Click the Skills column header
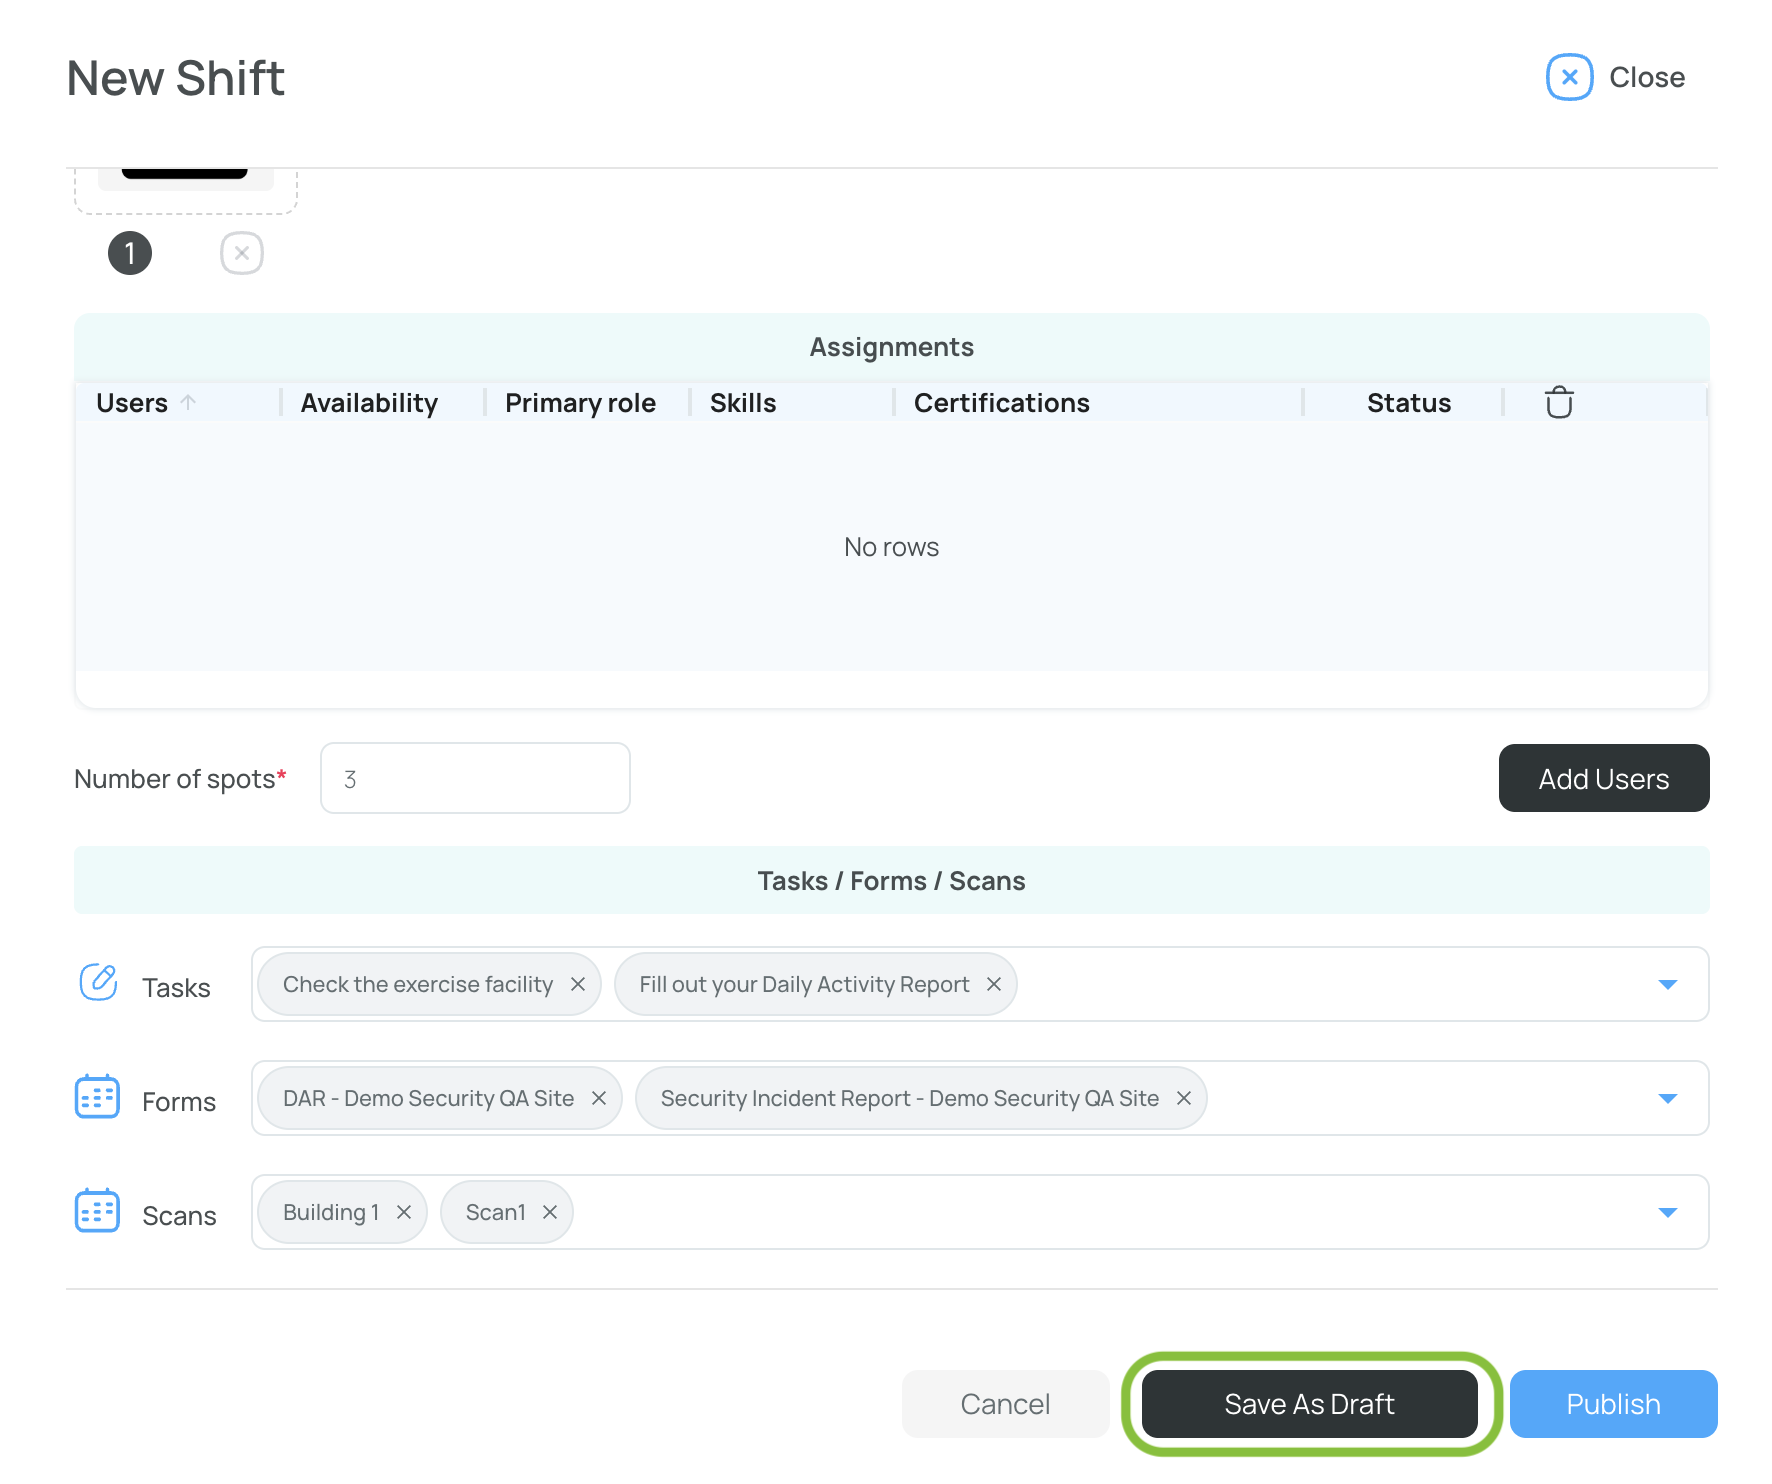This screenshot has height=1484, width=1772. 743,403
